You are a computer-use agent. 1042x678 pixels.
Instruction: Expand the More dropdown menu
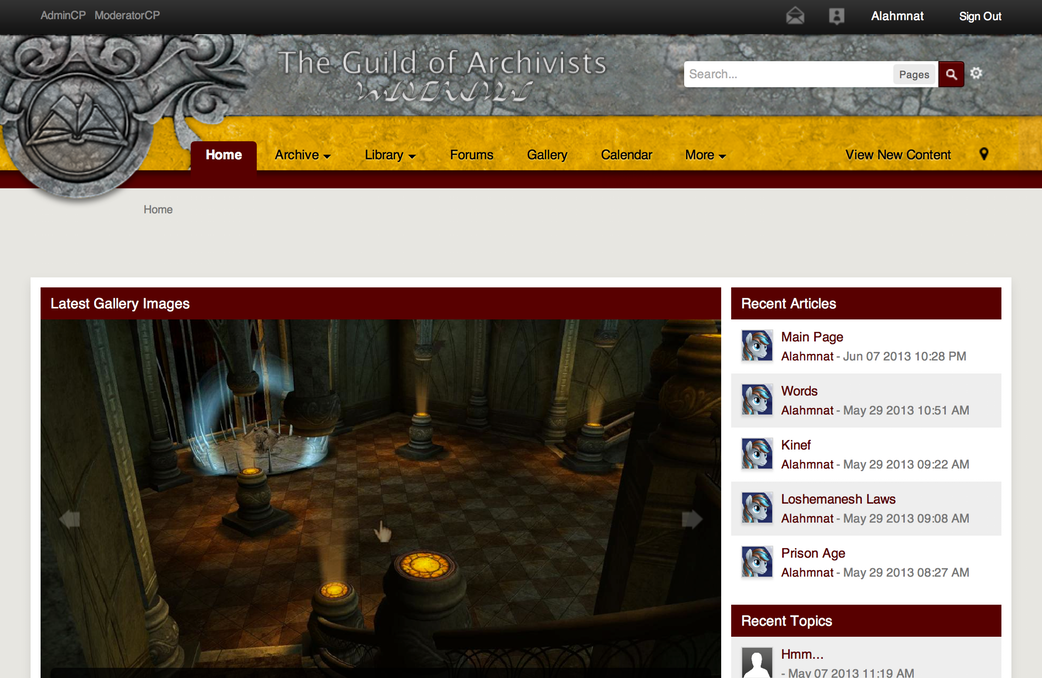coord(705,155)
